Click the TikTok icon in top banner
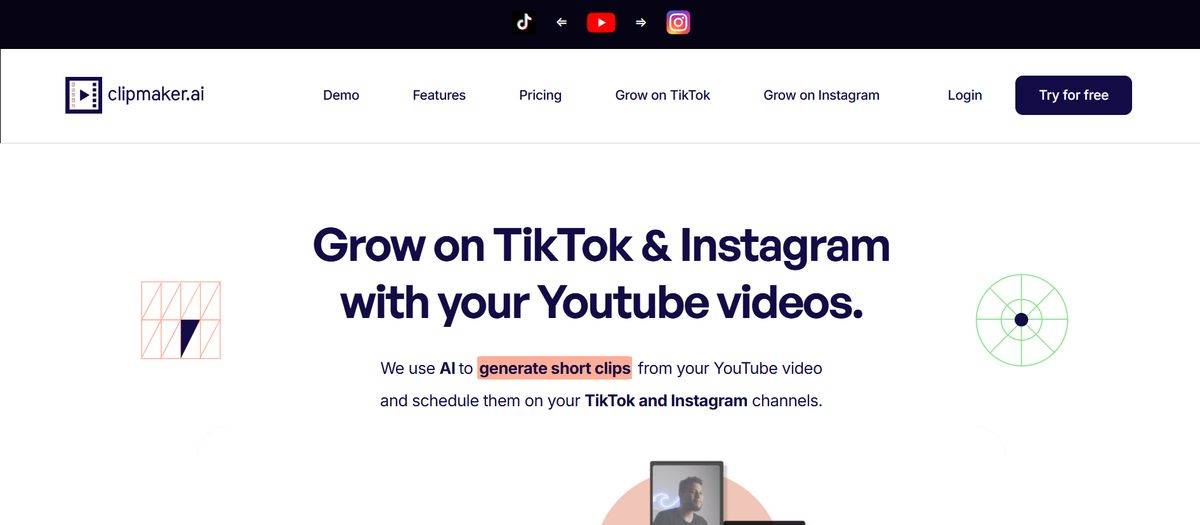The width and height of the screenshot is (1200, 525). tap(524, 22)
